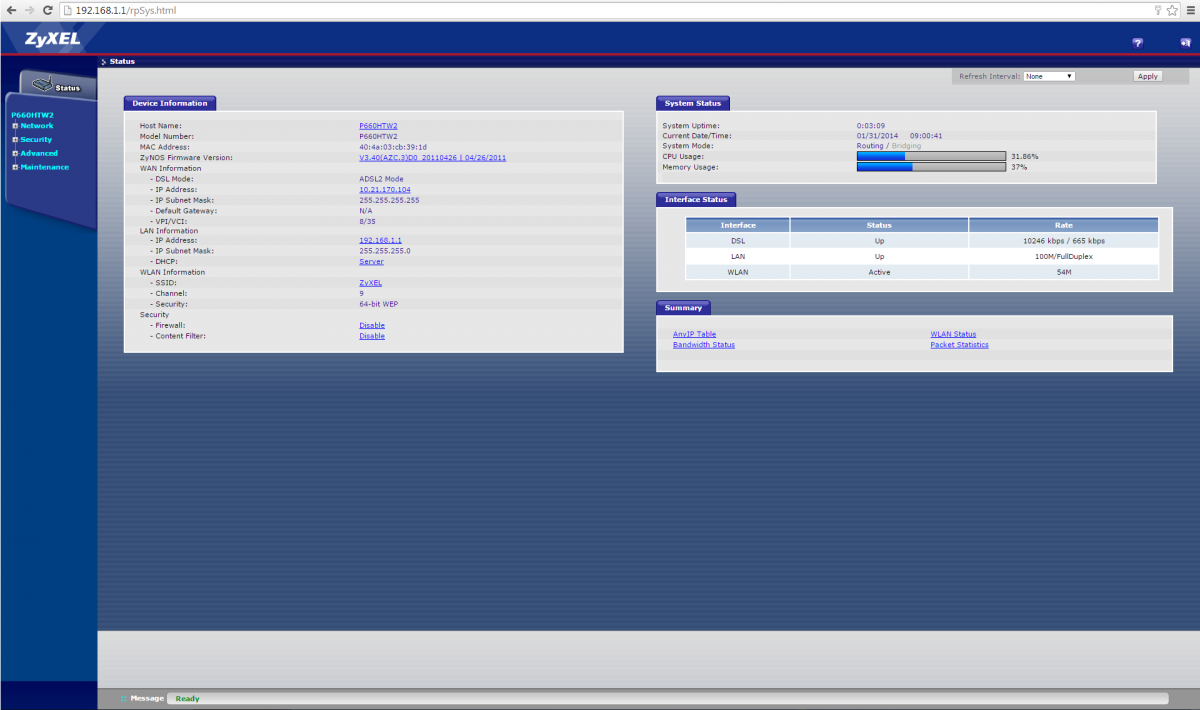Open the Bandwidth Status link
The width and height of the screenshot is (1200, 710).
[x=703, y=345]
